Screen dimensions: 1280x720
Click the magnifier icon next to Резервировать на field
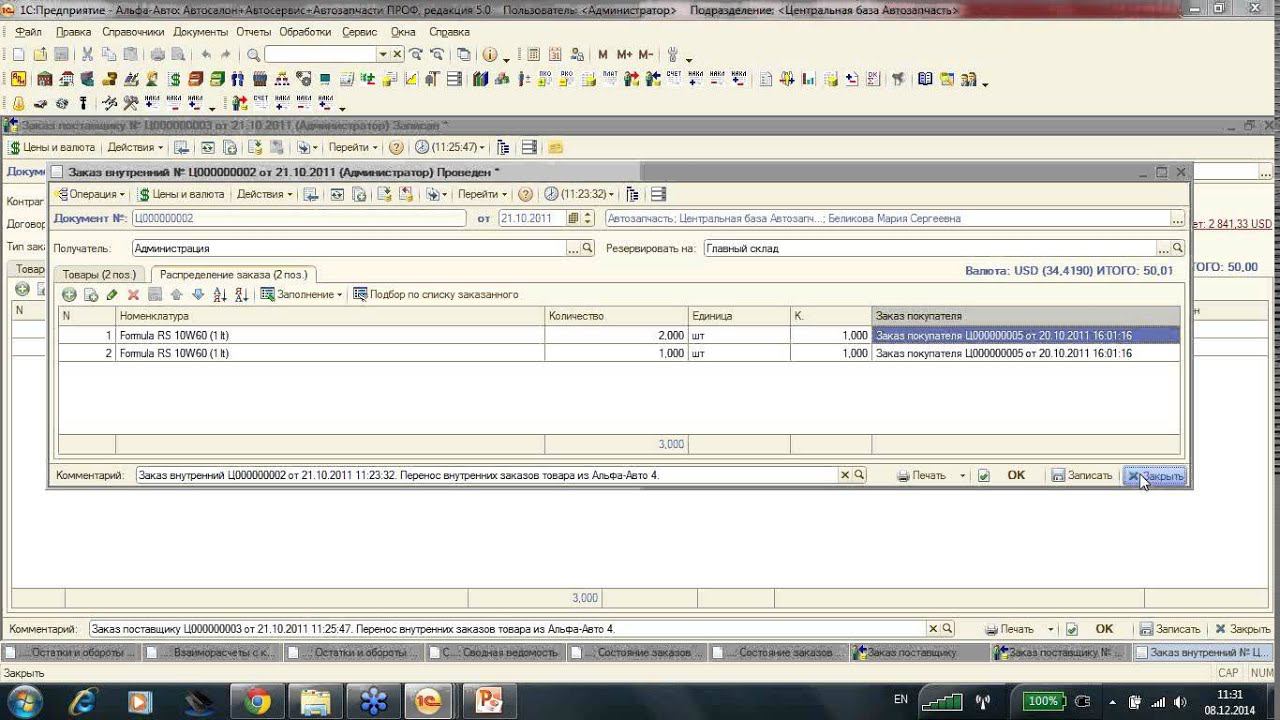[x=1178, y=248]
